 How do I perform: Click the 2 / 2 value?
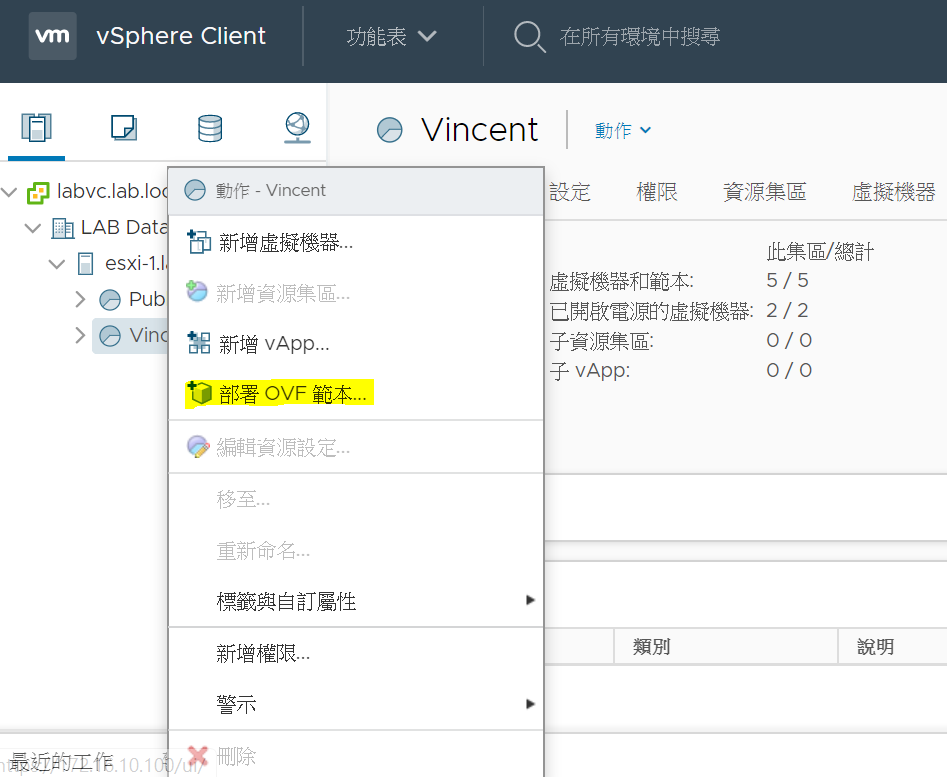point(787,310)
